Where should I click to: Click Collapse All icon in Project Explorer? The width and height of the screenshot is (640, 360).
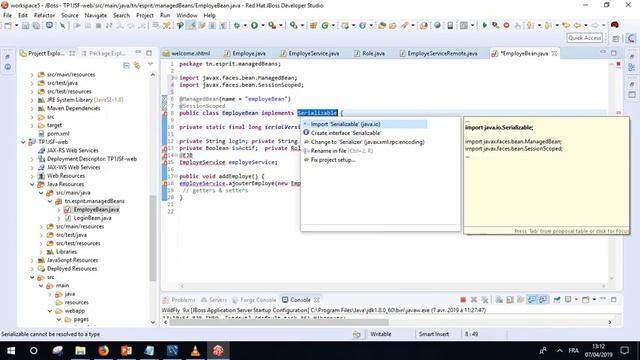pos(126,65)
